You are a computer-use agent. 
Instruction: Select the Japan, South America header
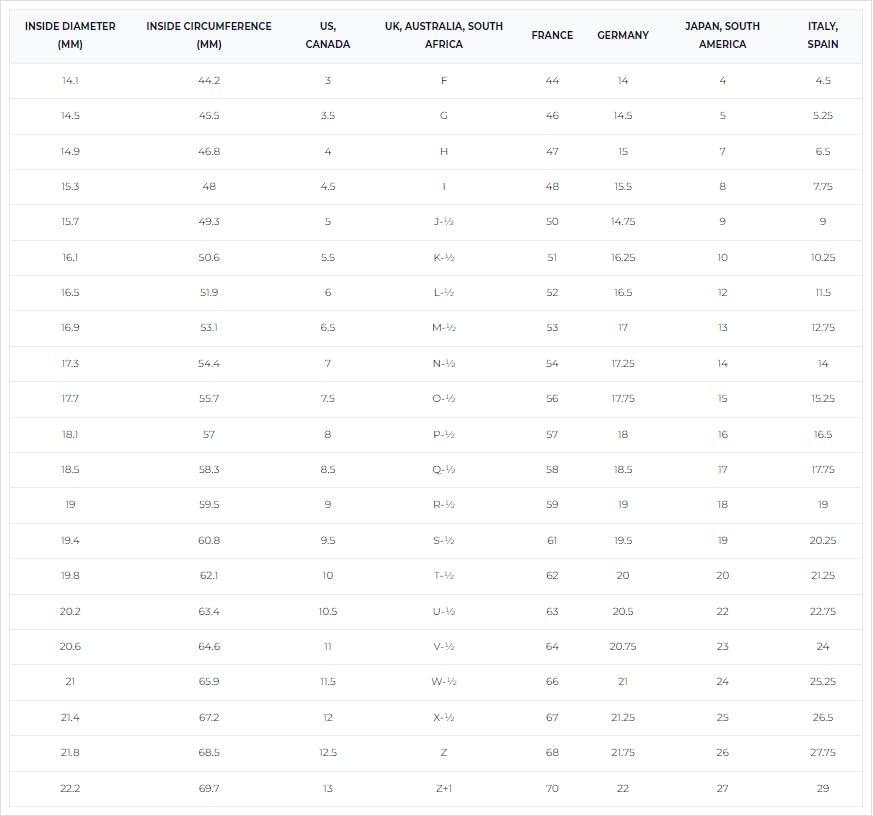click(x=722, y=35)
